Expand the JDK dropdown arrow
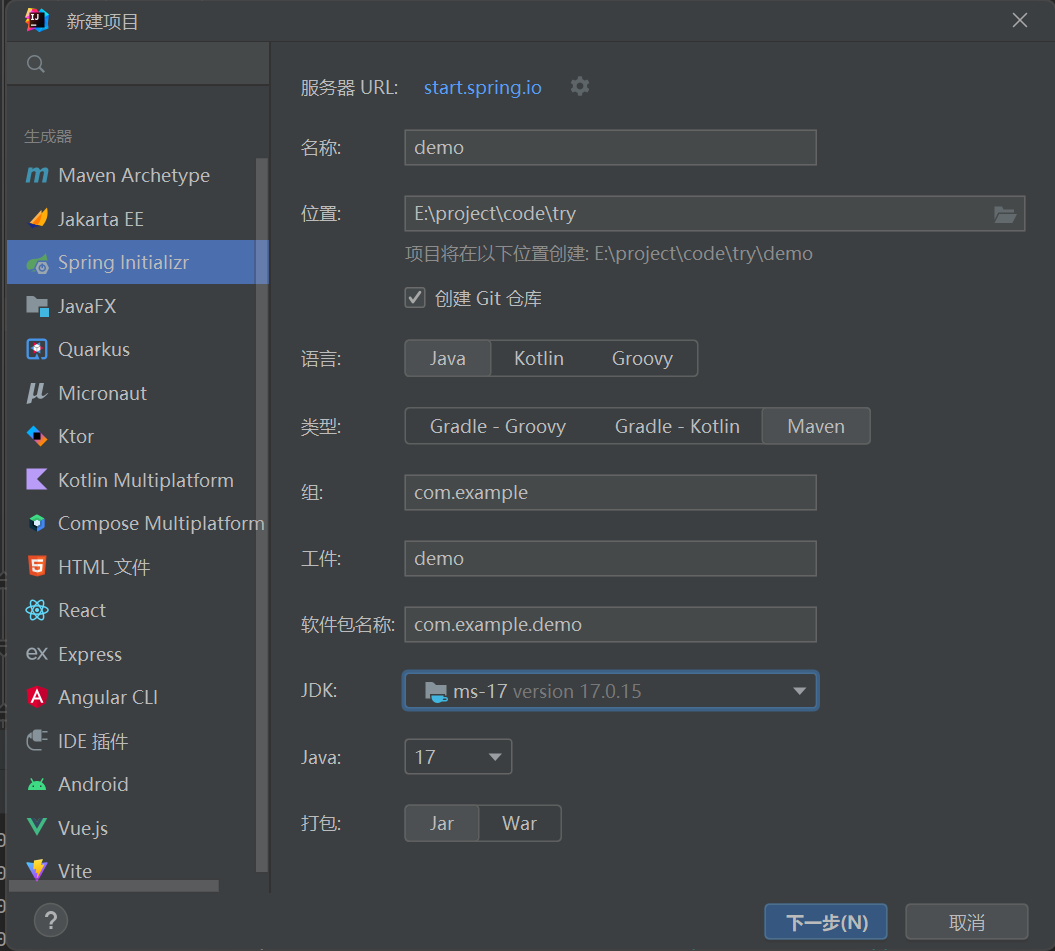 click(799, 691)
